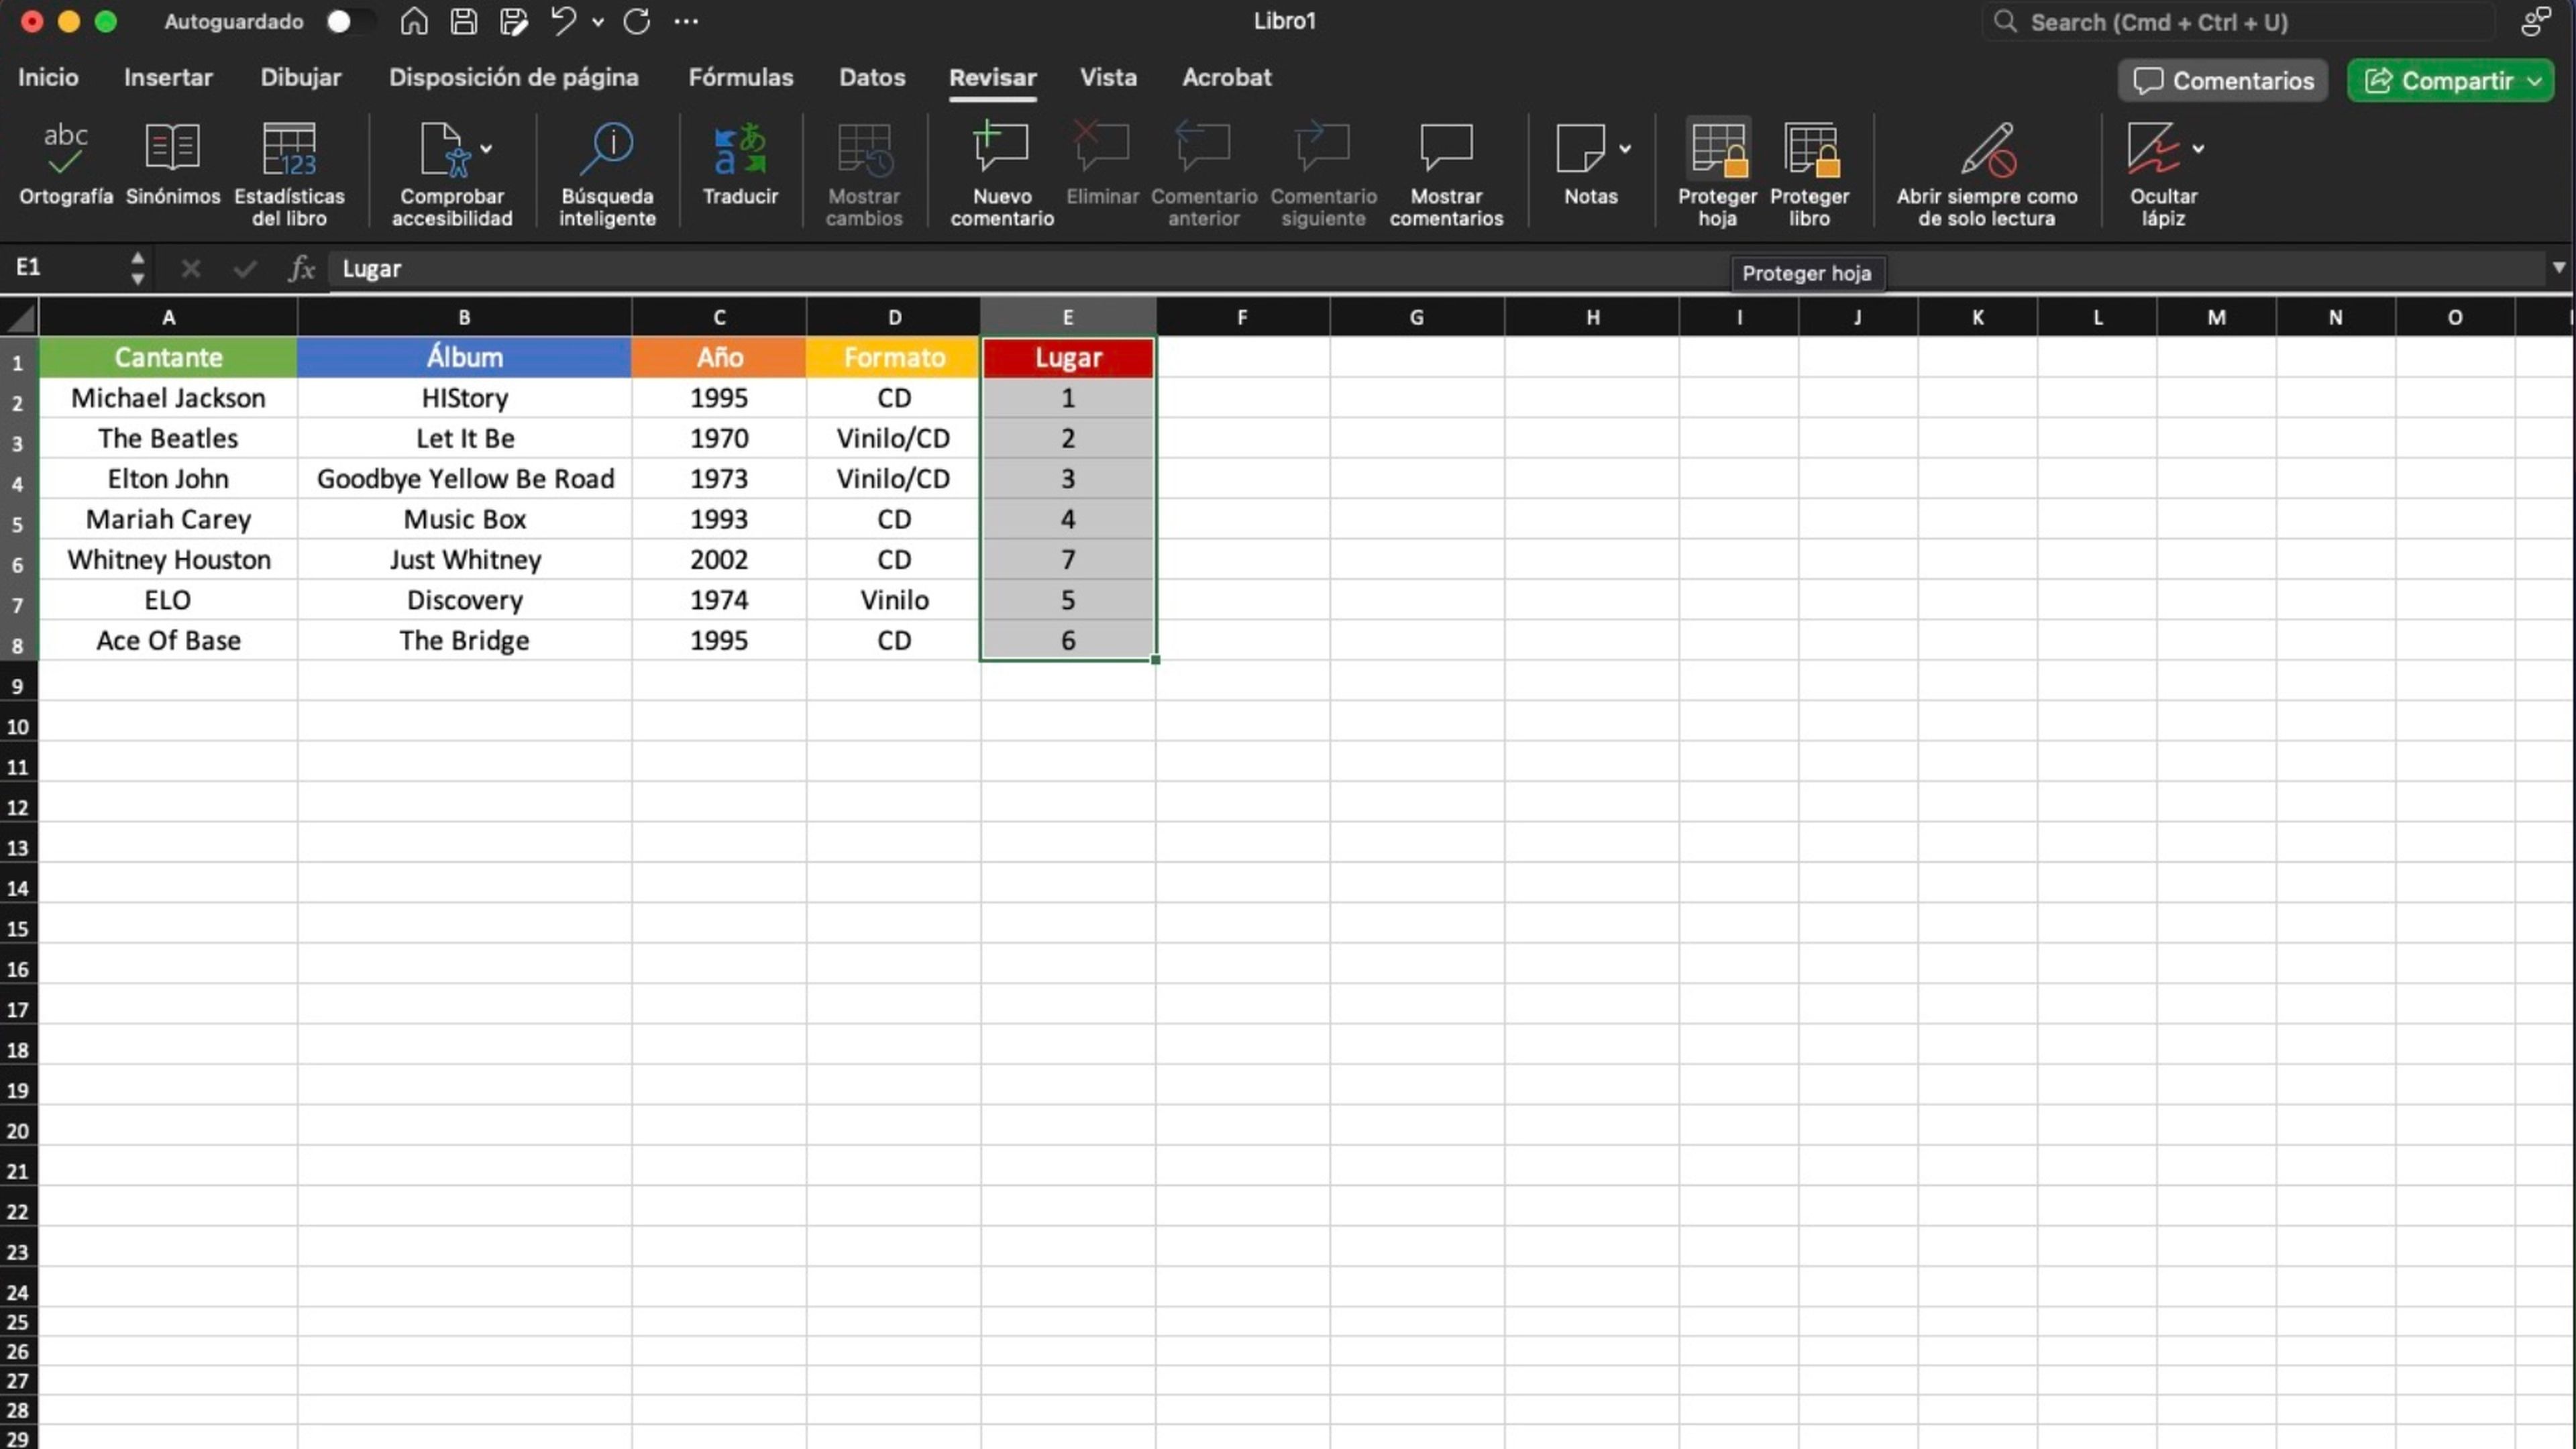The width and height of the screenshot is (2576, 1449).
Task: Open the Compartir dropdown chevron
Action: 2535,81
